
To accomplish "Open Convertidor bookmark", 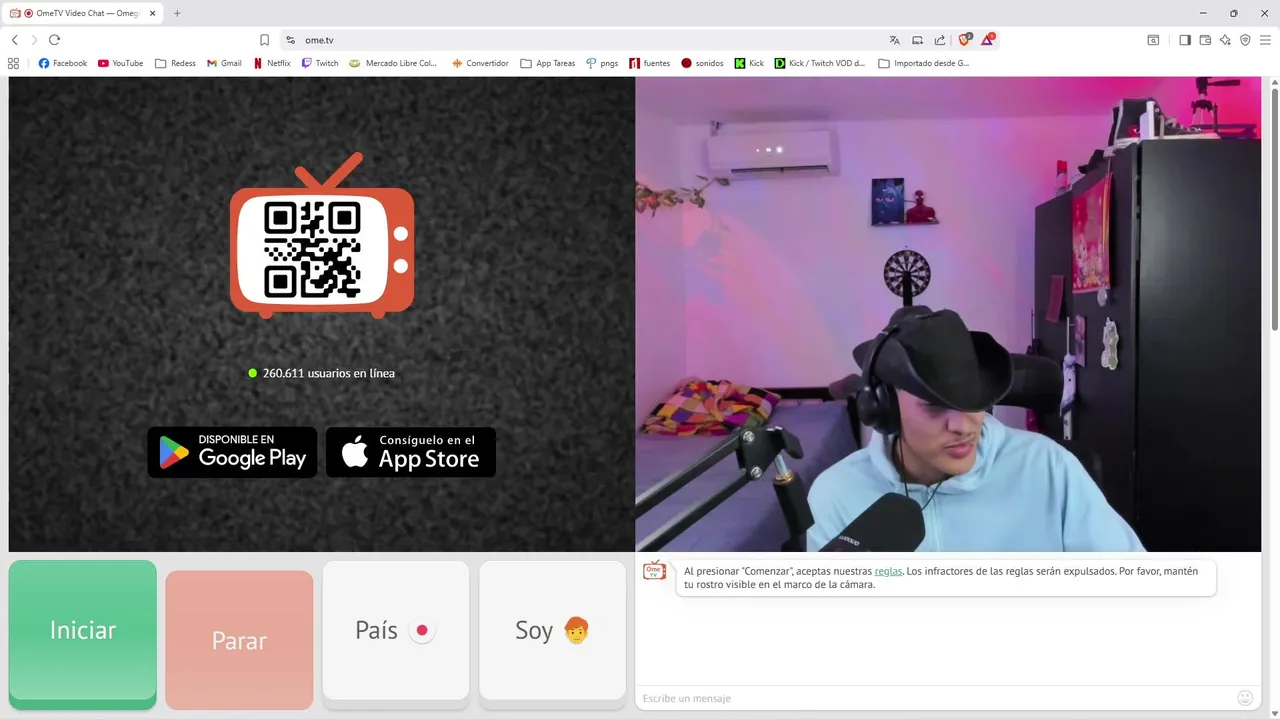I will pos(480,63).
